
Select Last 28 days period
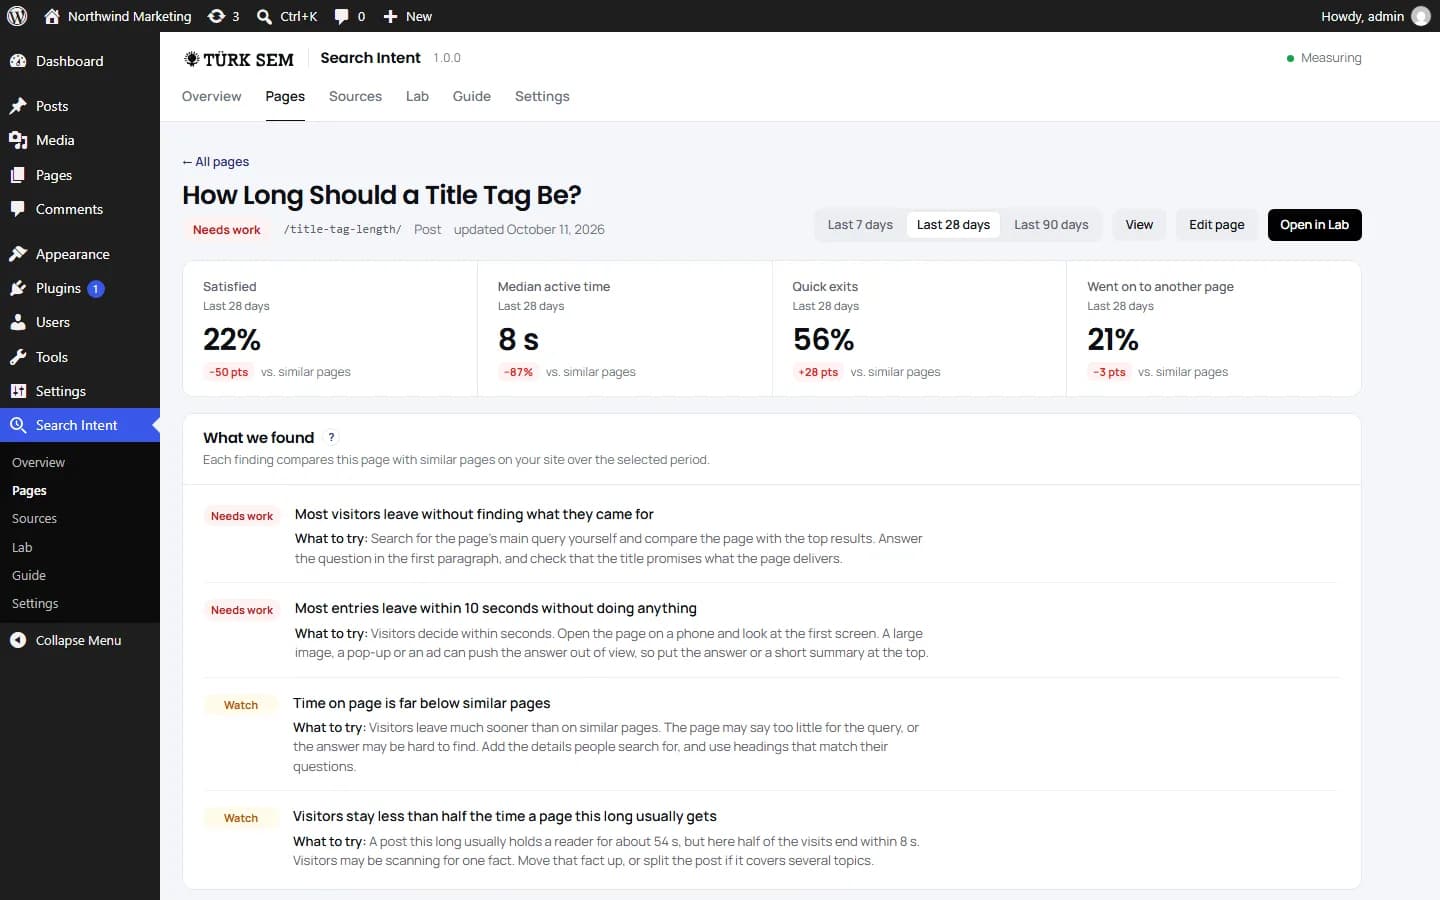coord(953,225)
